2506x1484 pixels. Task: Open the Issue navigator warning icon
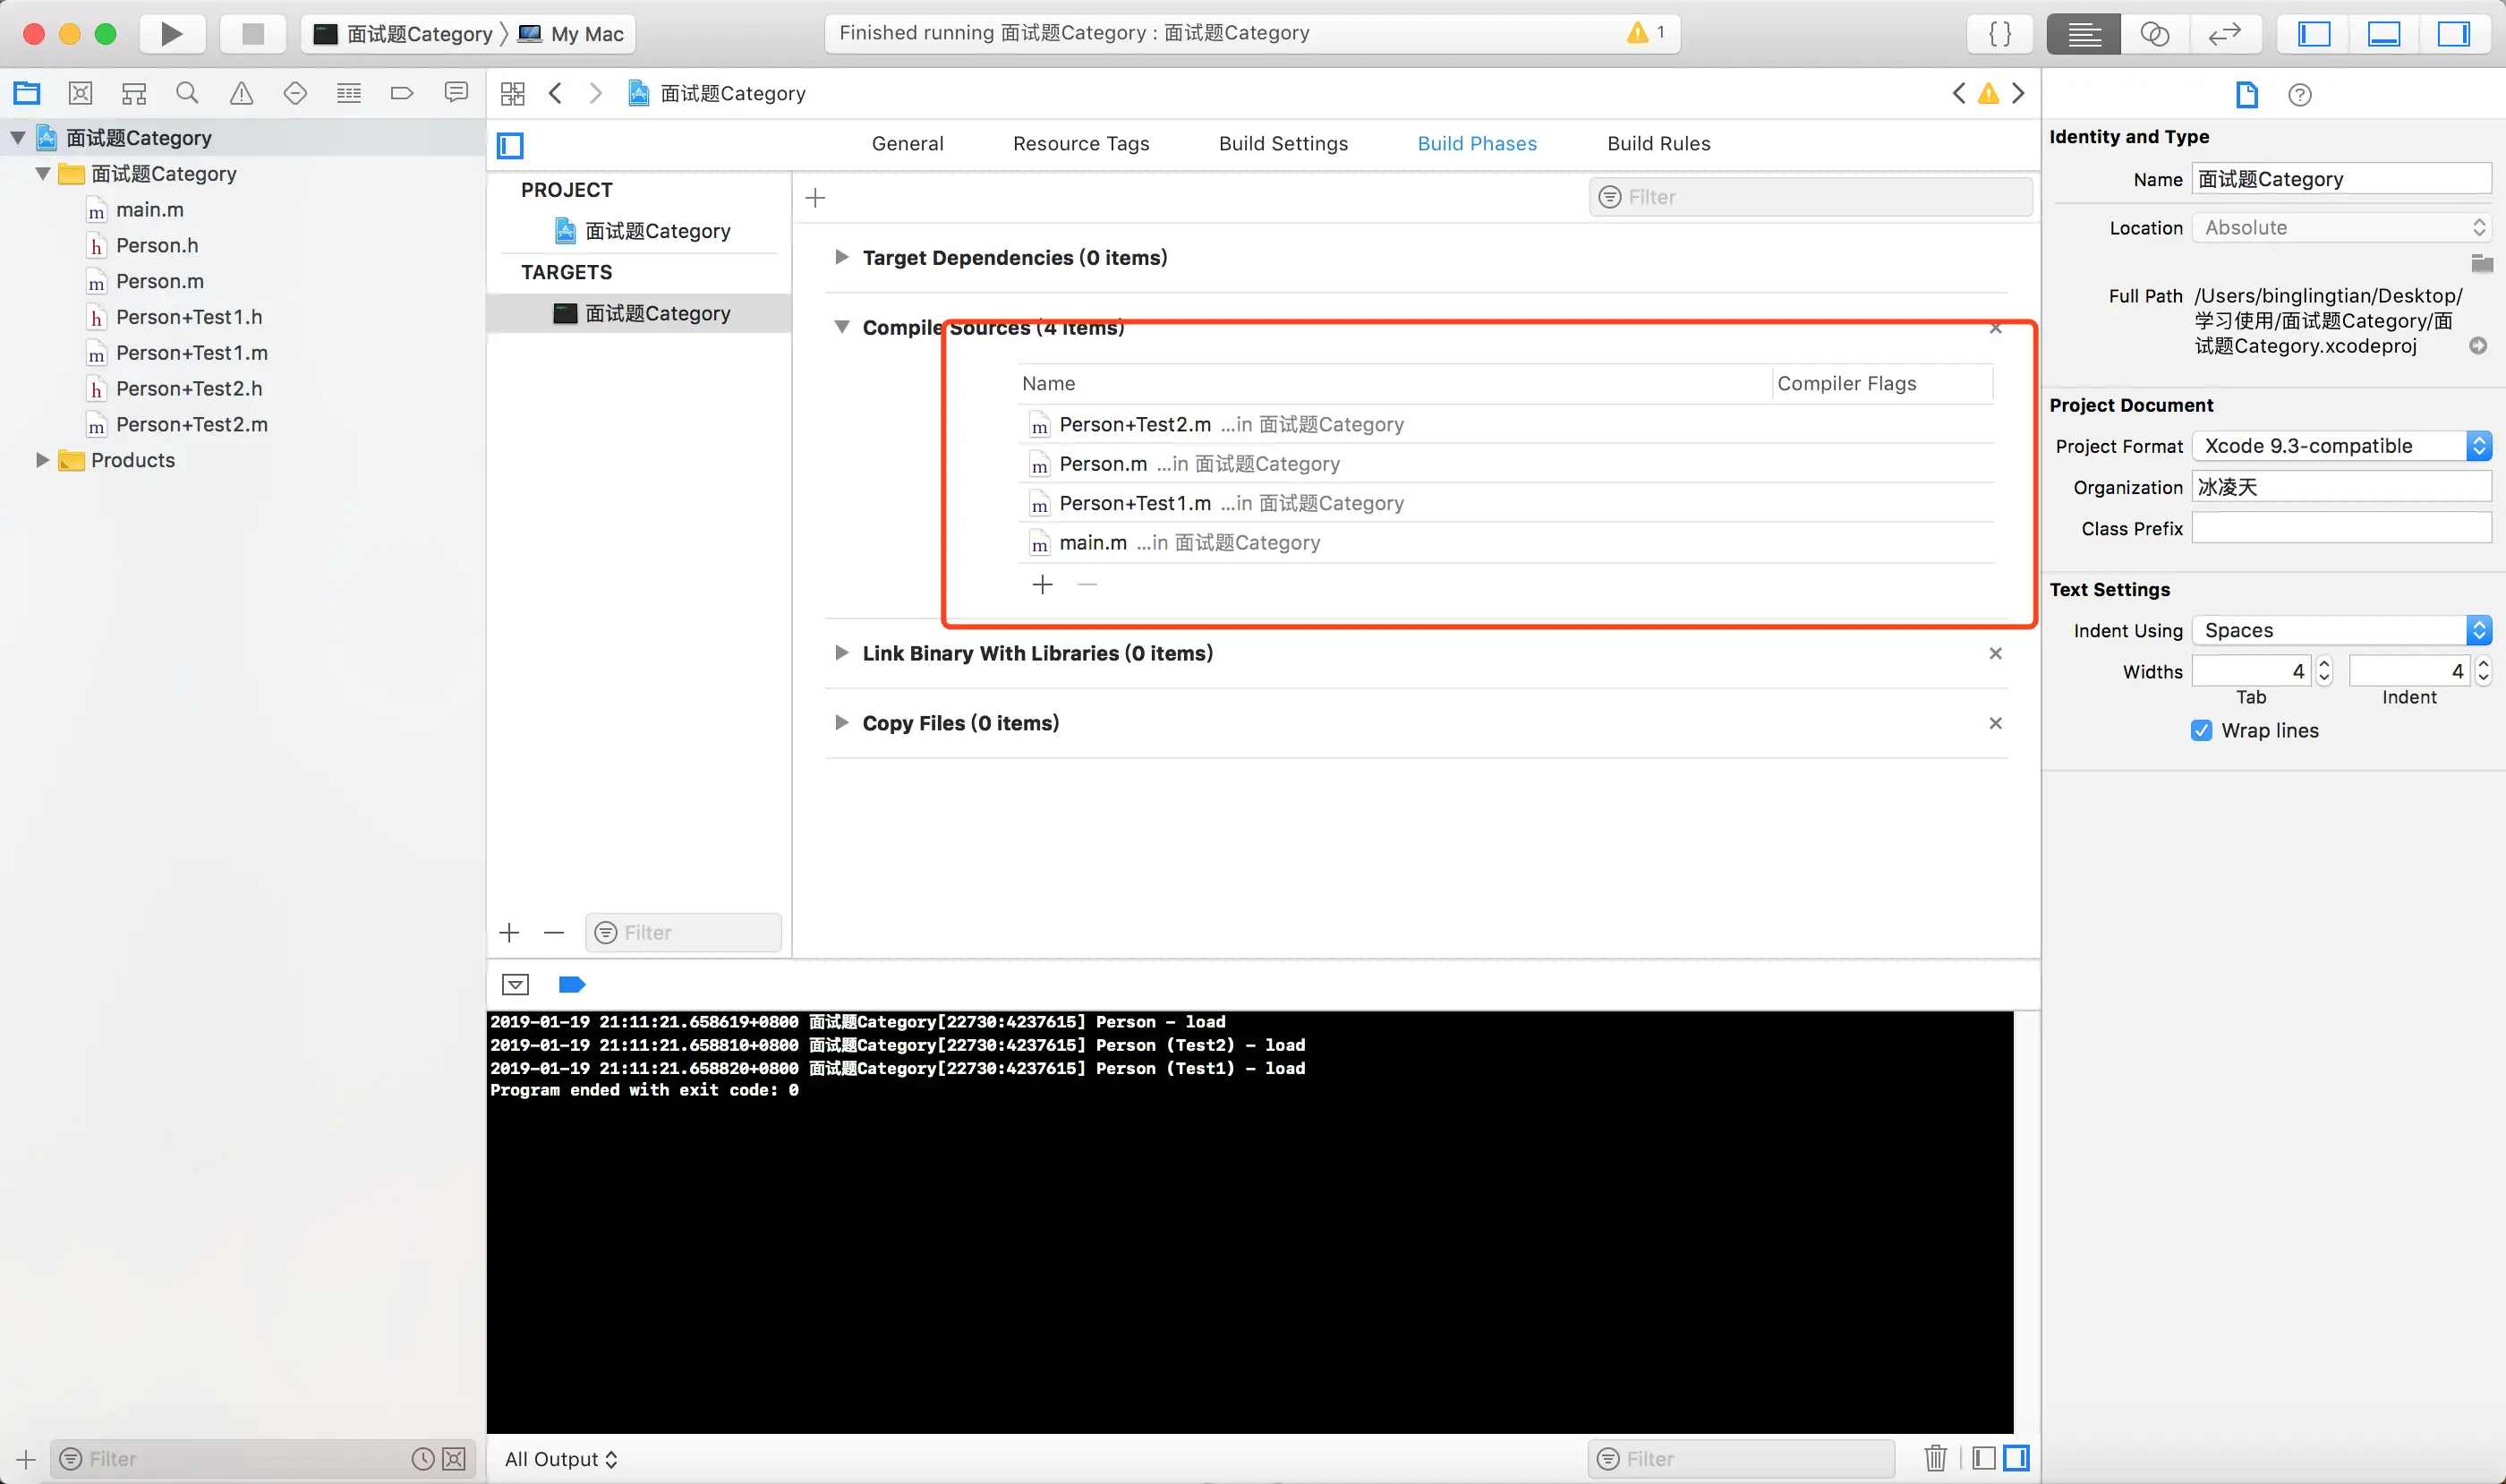[x=241, y=93]
